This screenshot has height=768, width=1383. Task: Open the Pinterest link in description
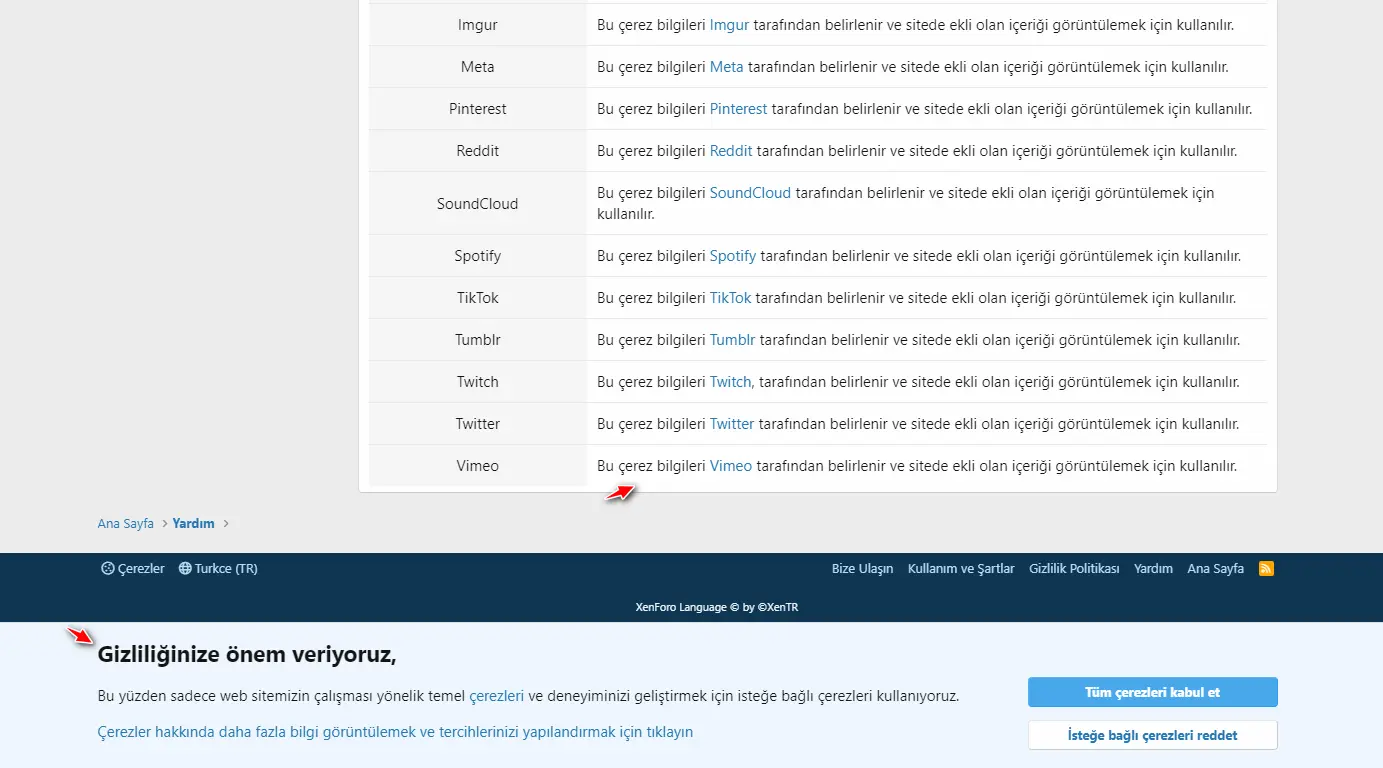tap(739, 109)
